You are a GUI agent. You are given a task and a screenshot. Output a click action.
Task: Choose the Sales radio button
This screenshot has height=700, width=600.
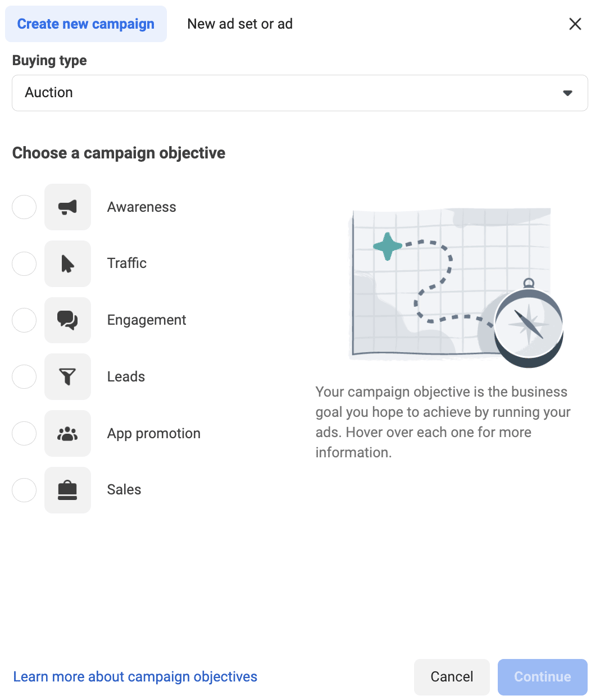pyautogui.click(x=24, y=490)
